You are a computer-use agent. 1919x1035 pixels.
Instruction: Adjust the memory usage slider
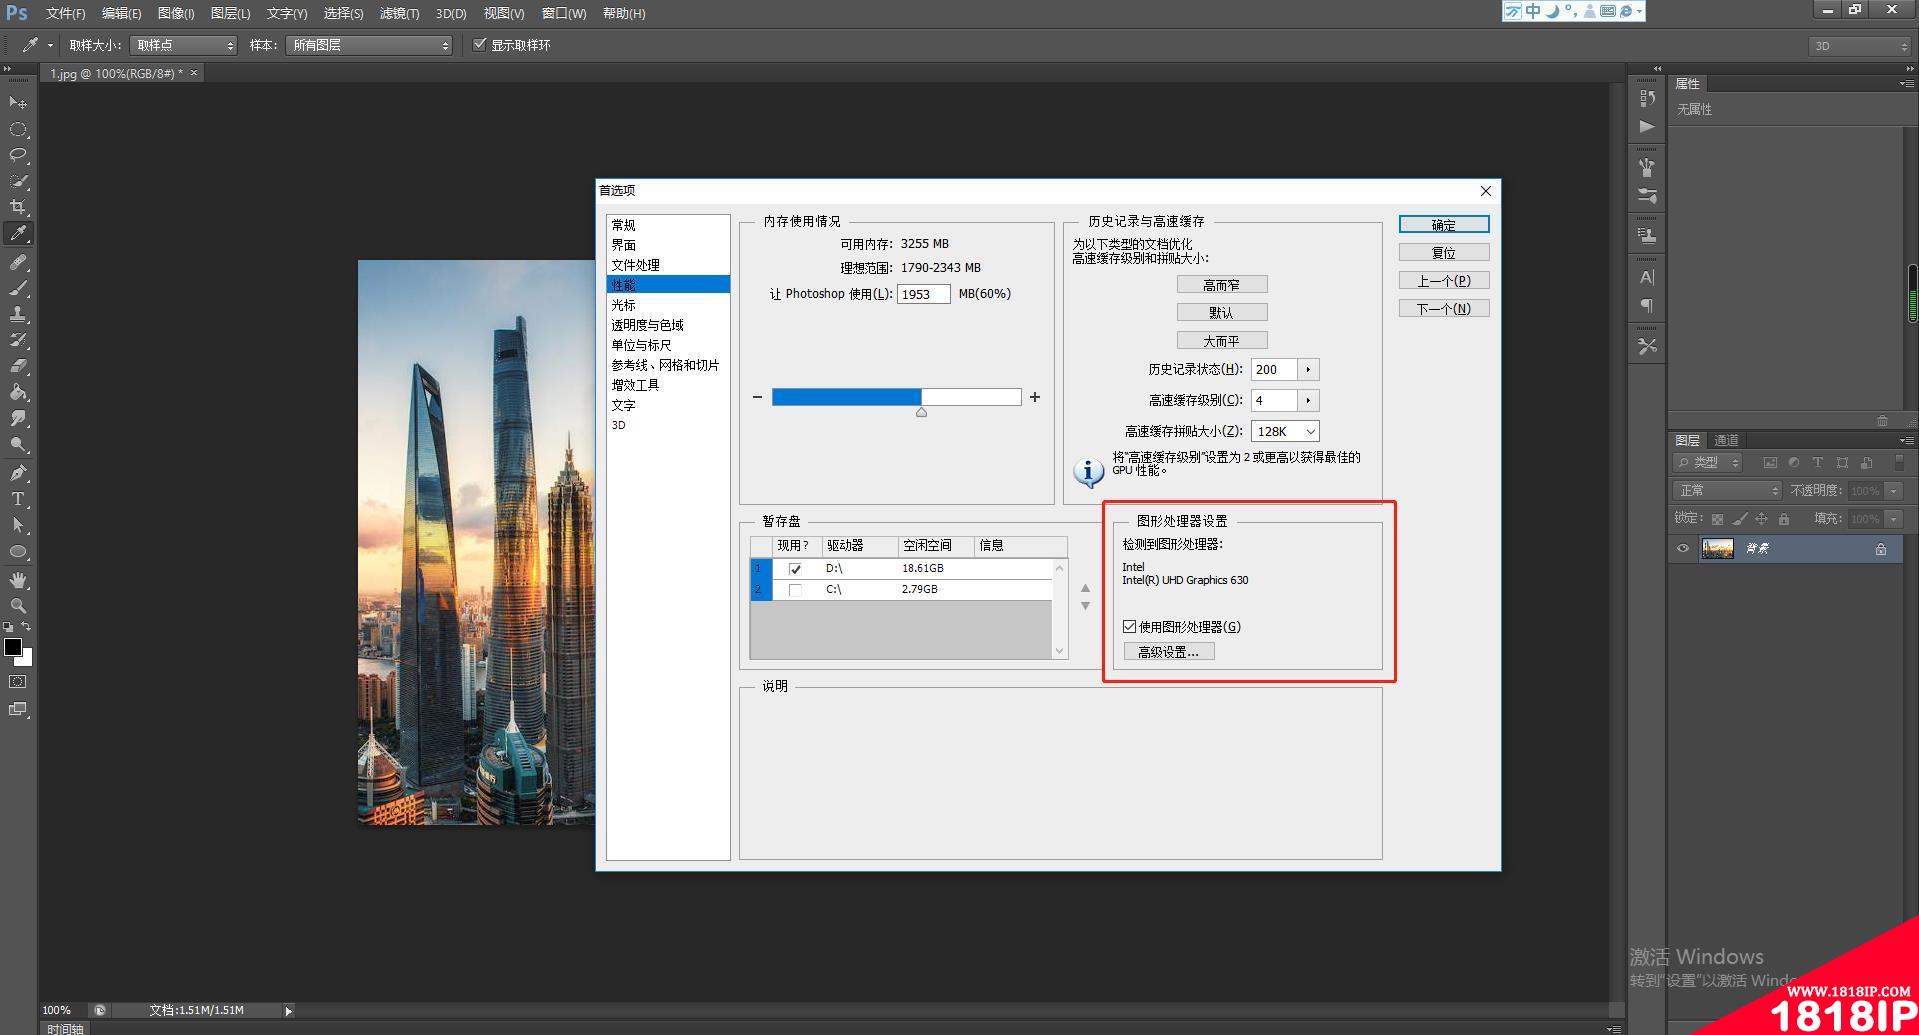[x=921, y=411]
